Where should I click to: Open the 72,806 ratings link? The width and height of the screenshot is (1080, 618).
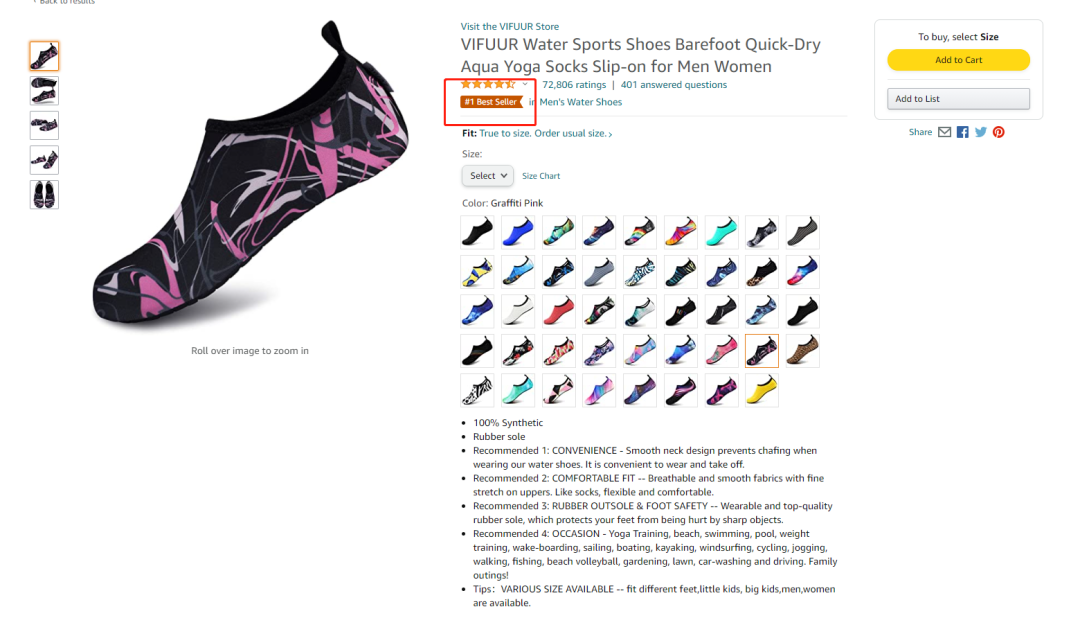(x=574, y=85)
